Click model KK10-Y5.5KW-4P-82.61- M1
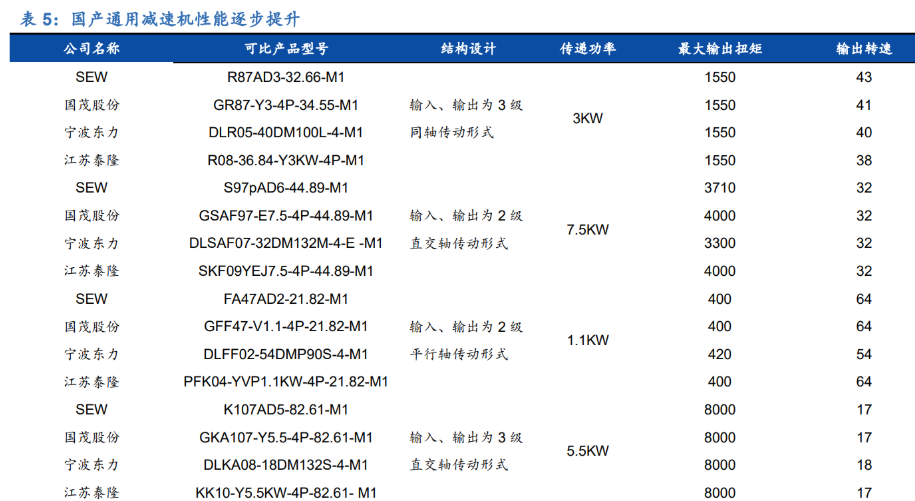 [x=286, y=493]
